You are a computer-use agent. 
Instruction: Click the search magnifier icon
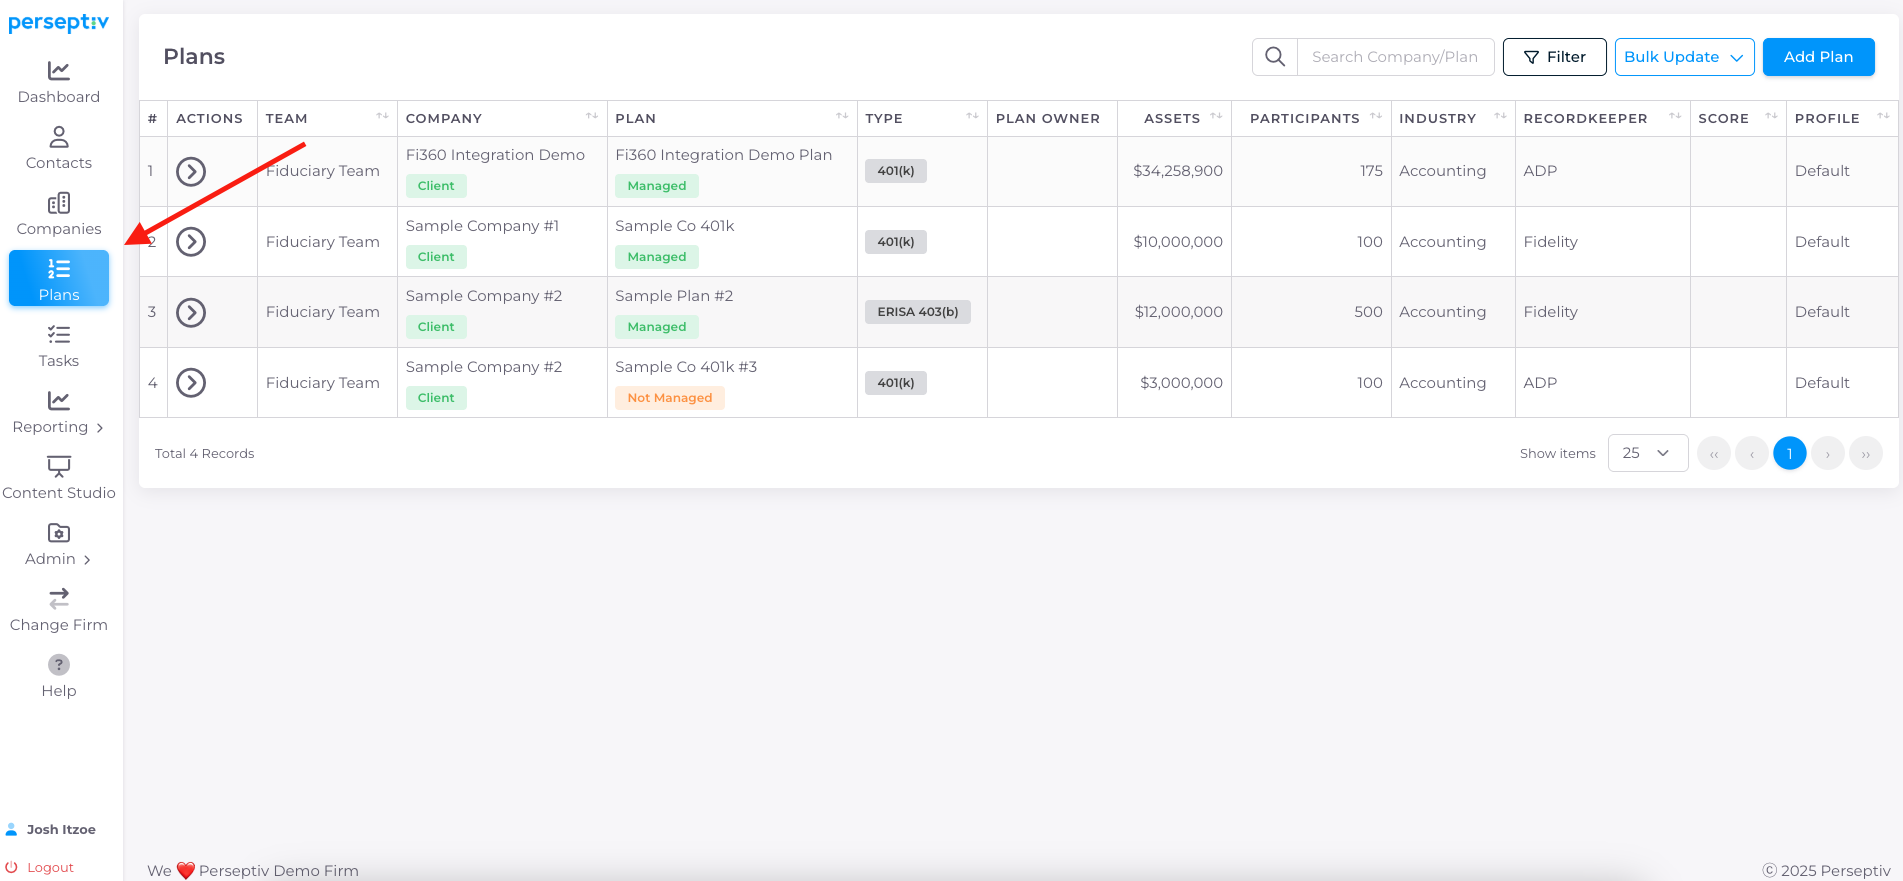point(1275,57)
